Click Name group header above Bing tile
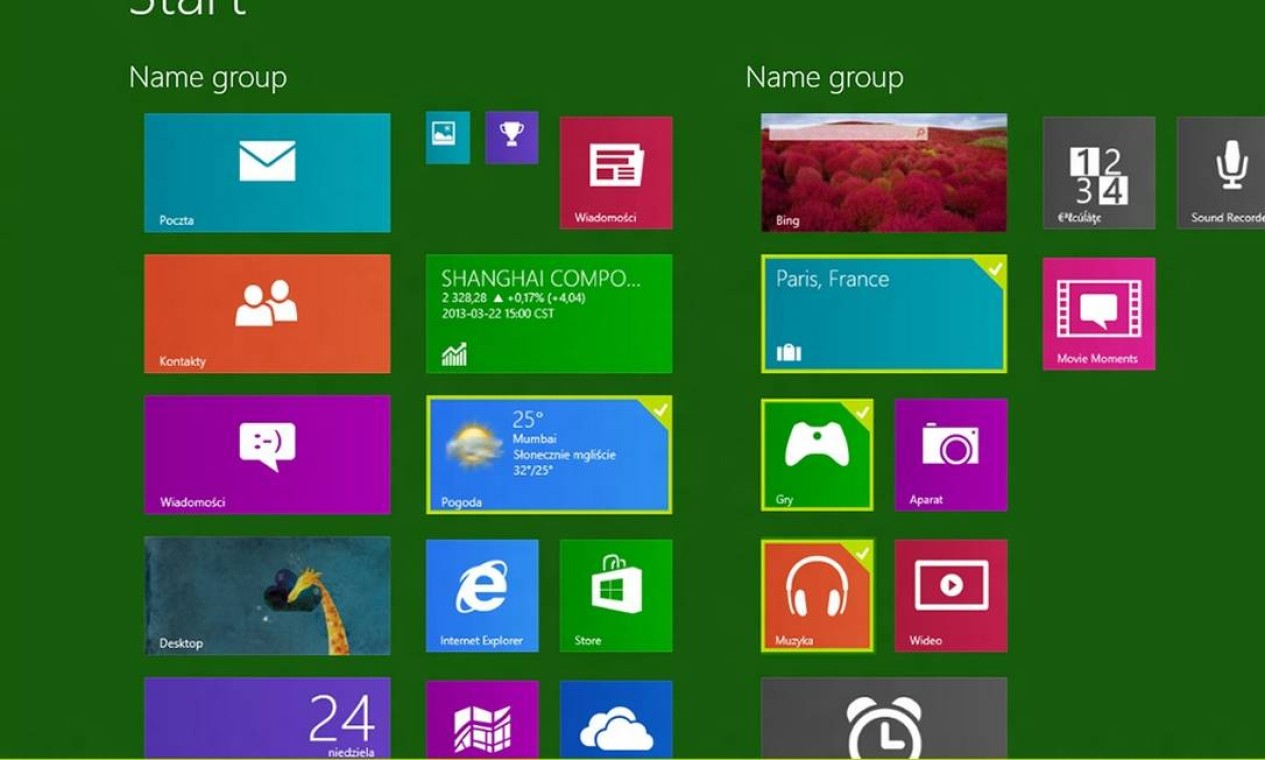 825,78
